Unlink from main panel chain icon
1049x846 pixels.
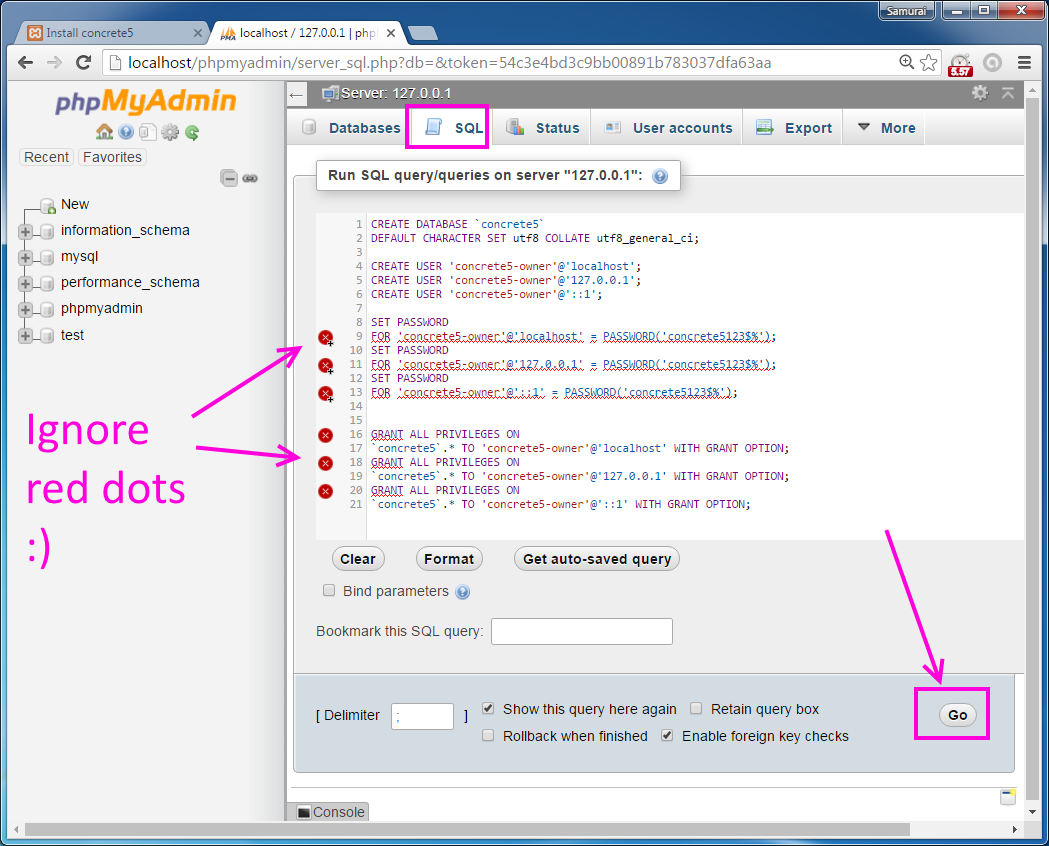[x=250, y=179]
